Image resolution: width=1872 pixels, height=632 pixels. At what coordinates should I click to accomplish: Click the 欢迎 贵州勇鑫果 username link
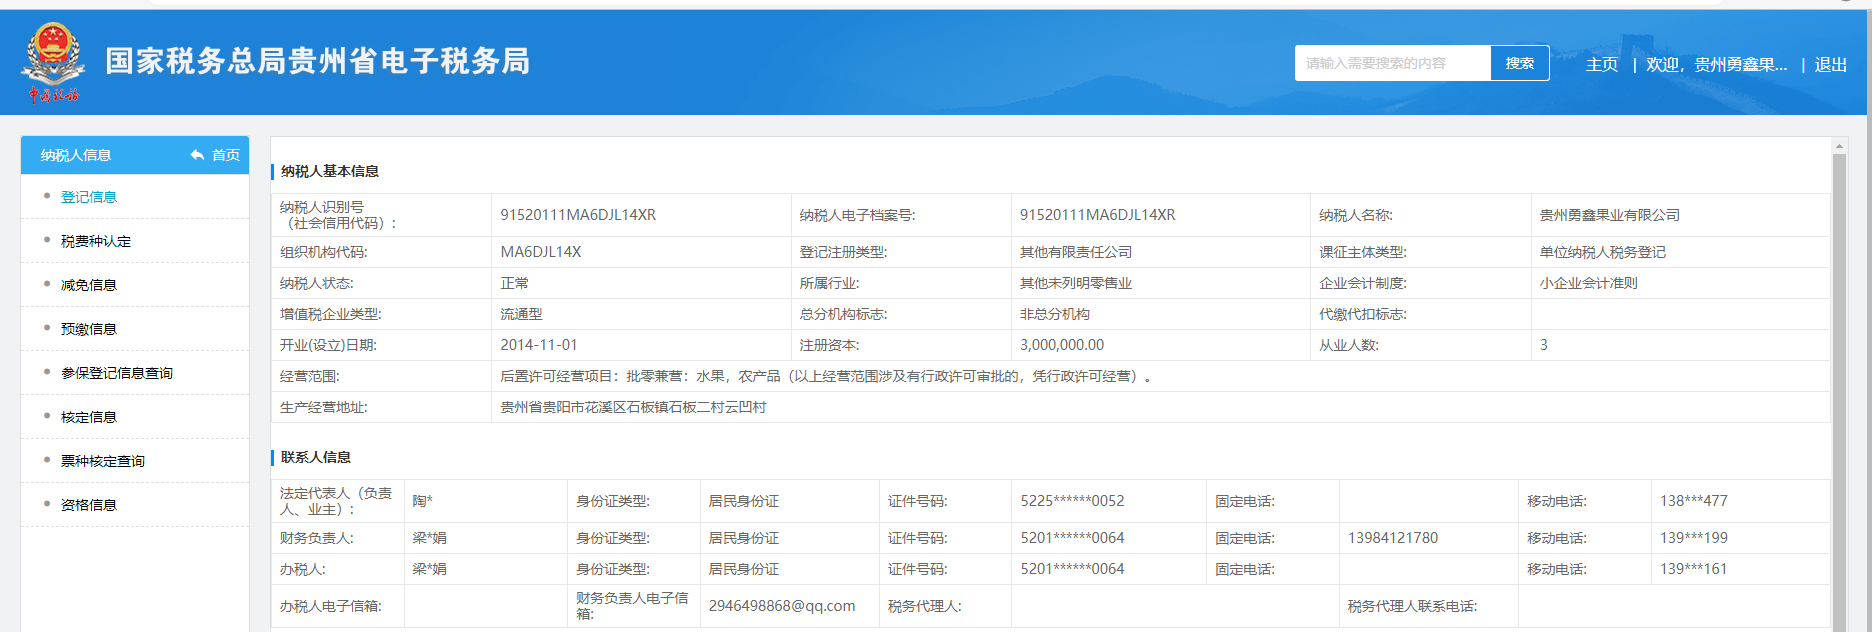tap(1716, 65)
